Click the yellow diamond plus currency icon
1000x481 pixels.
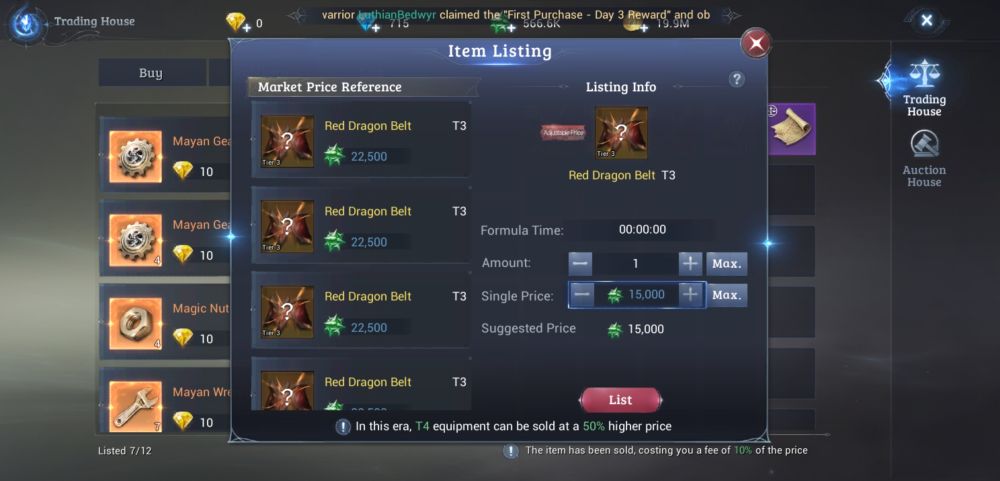click(237, 23)
